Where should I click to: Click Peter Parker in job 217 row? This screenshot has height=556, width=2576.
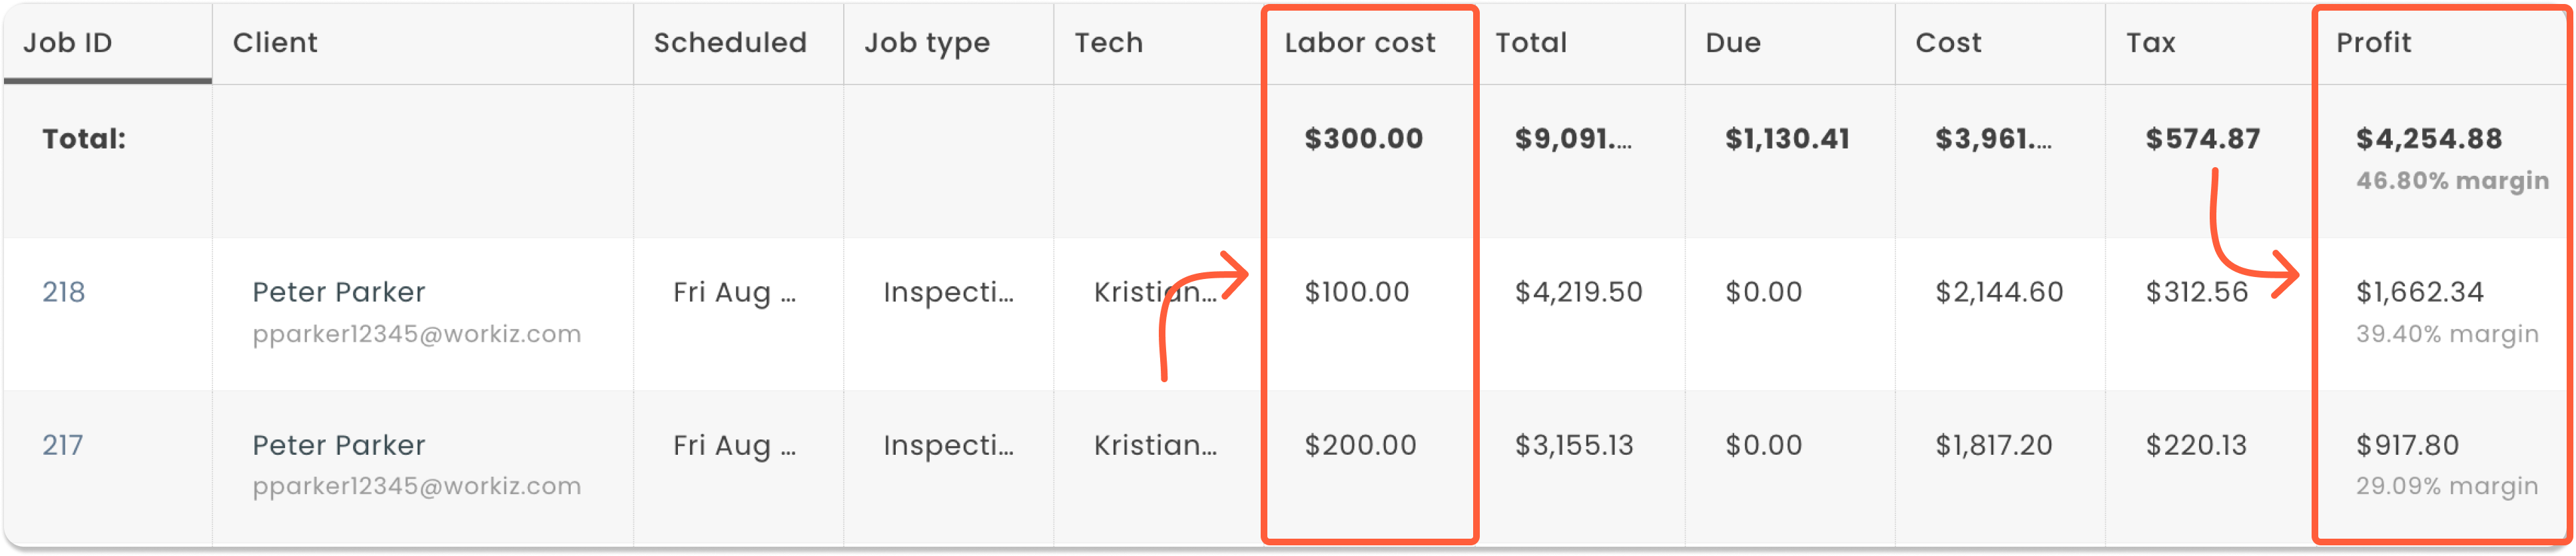point(338,445)
